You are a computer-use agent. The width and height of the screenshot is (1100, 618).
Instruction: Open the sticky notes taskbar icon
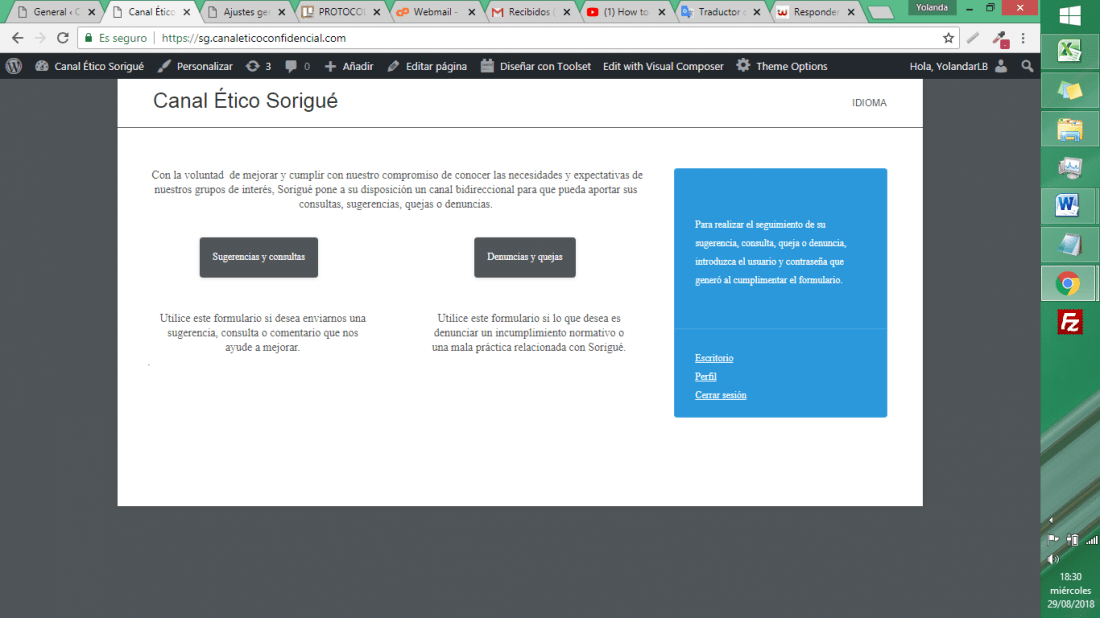(x=1070, y=90)
